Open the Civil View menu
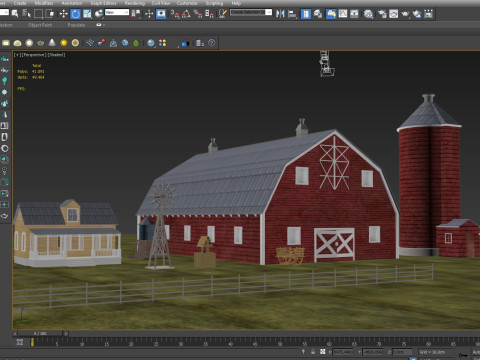This screenshot has height=360, width=480. 161,3
